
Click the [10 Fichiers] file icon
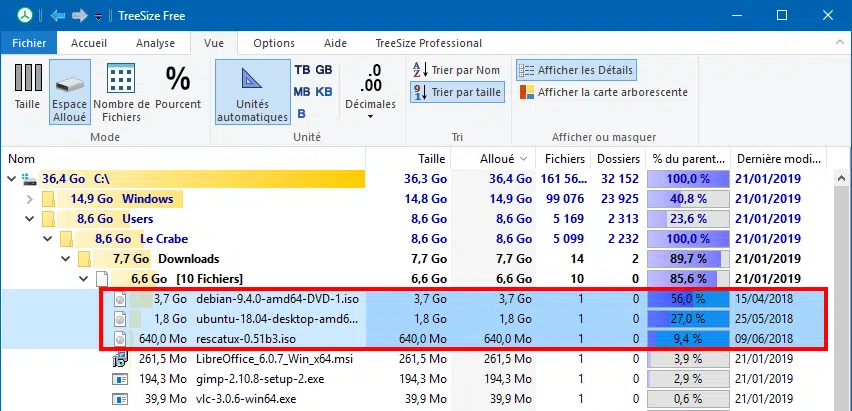pyautogui.click(x=102, y=279)
